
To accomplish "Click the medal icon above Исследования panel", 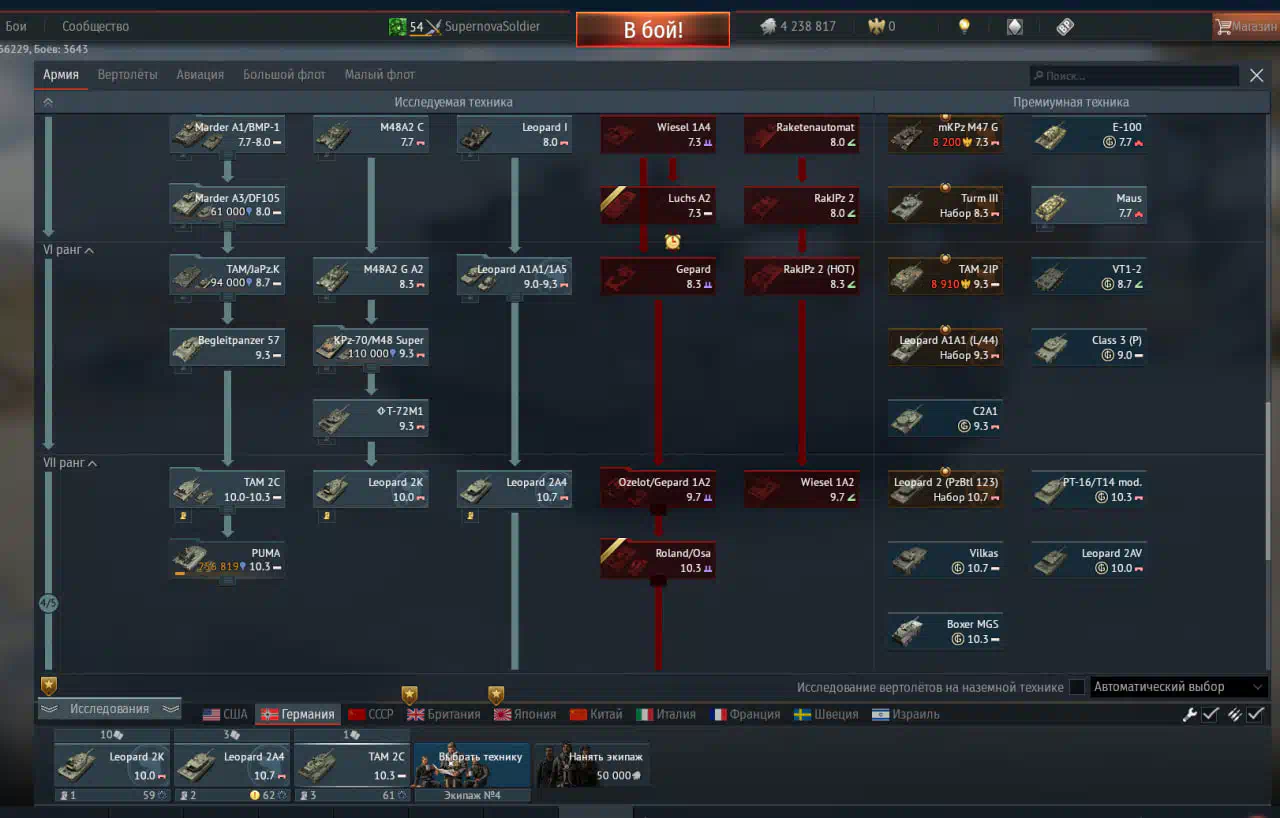I will pos(49,685).
